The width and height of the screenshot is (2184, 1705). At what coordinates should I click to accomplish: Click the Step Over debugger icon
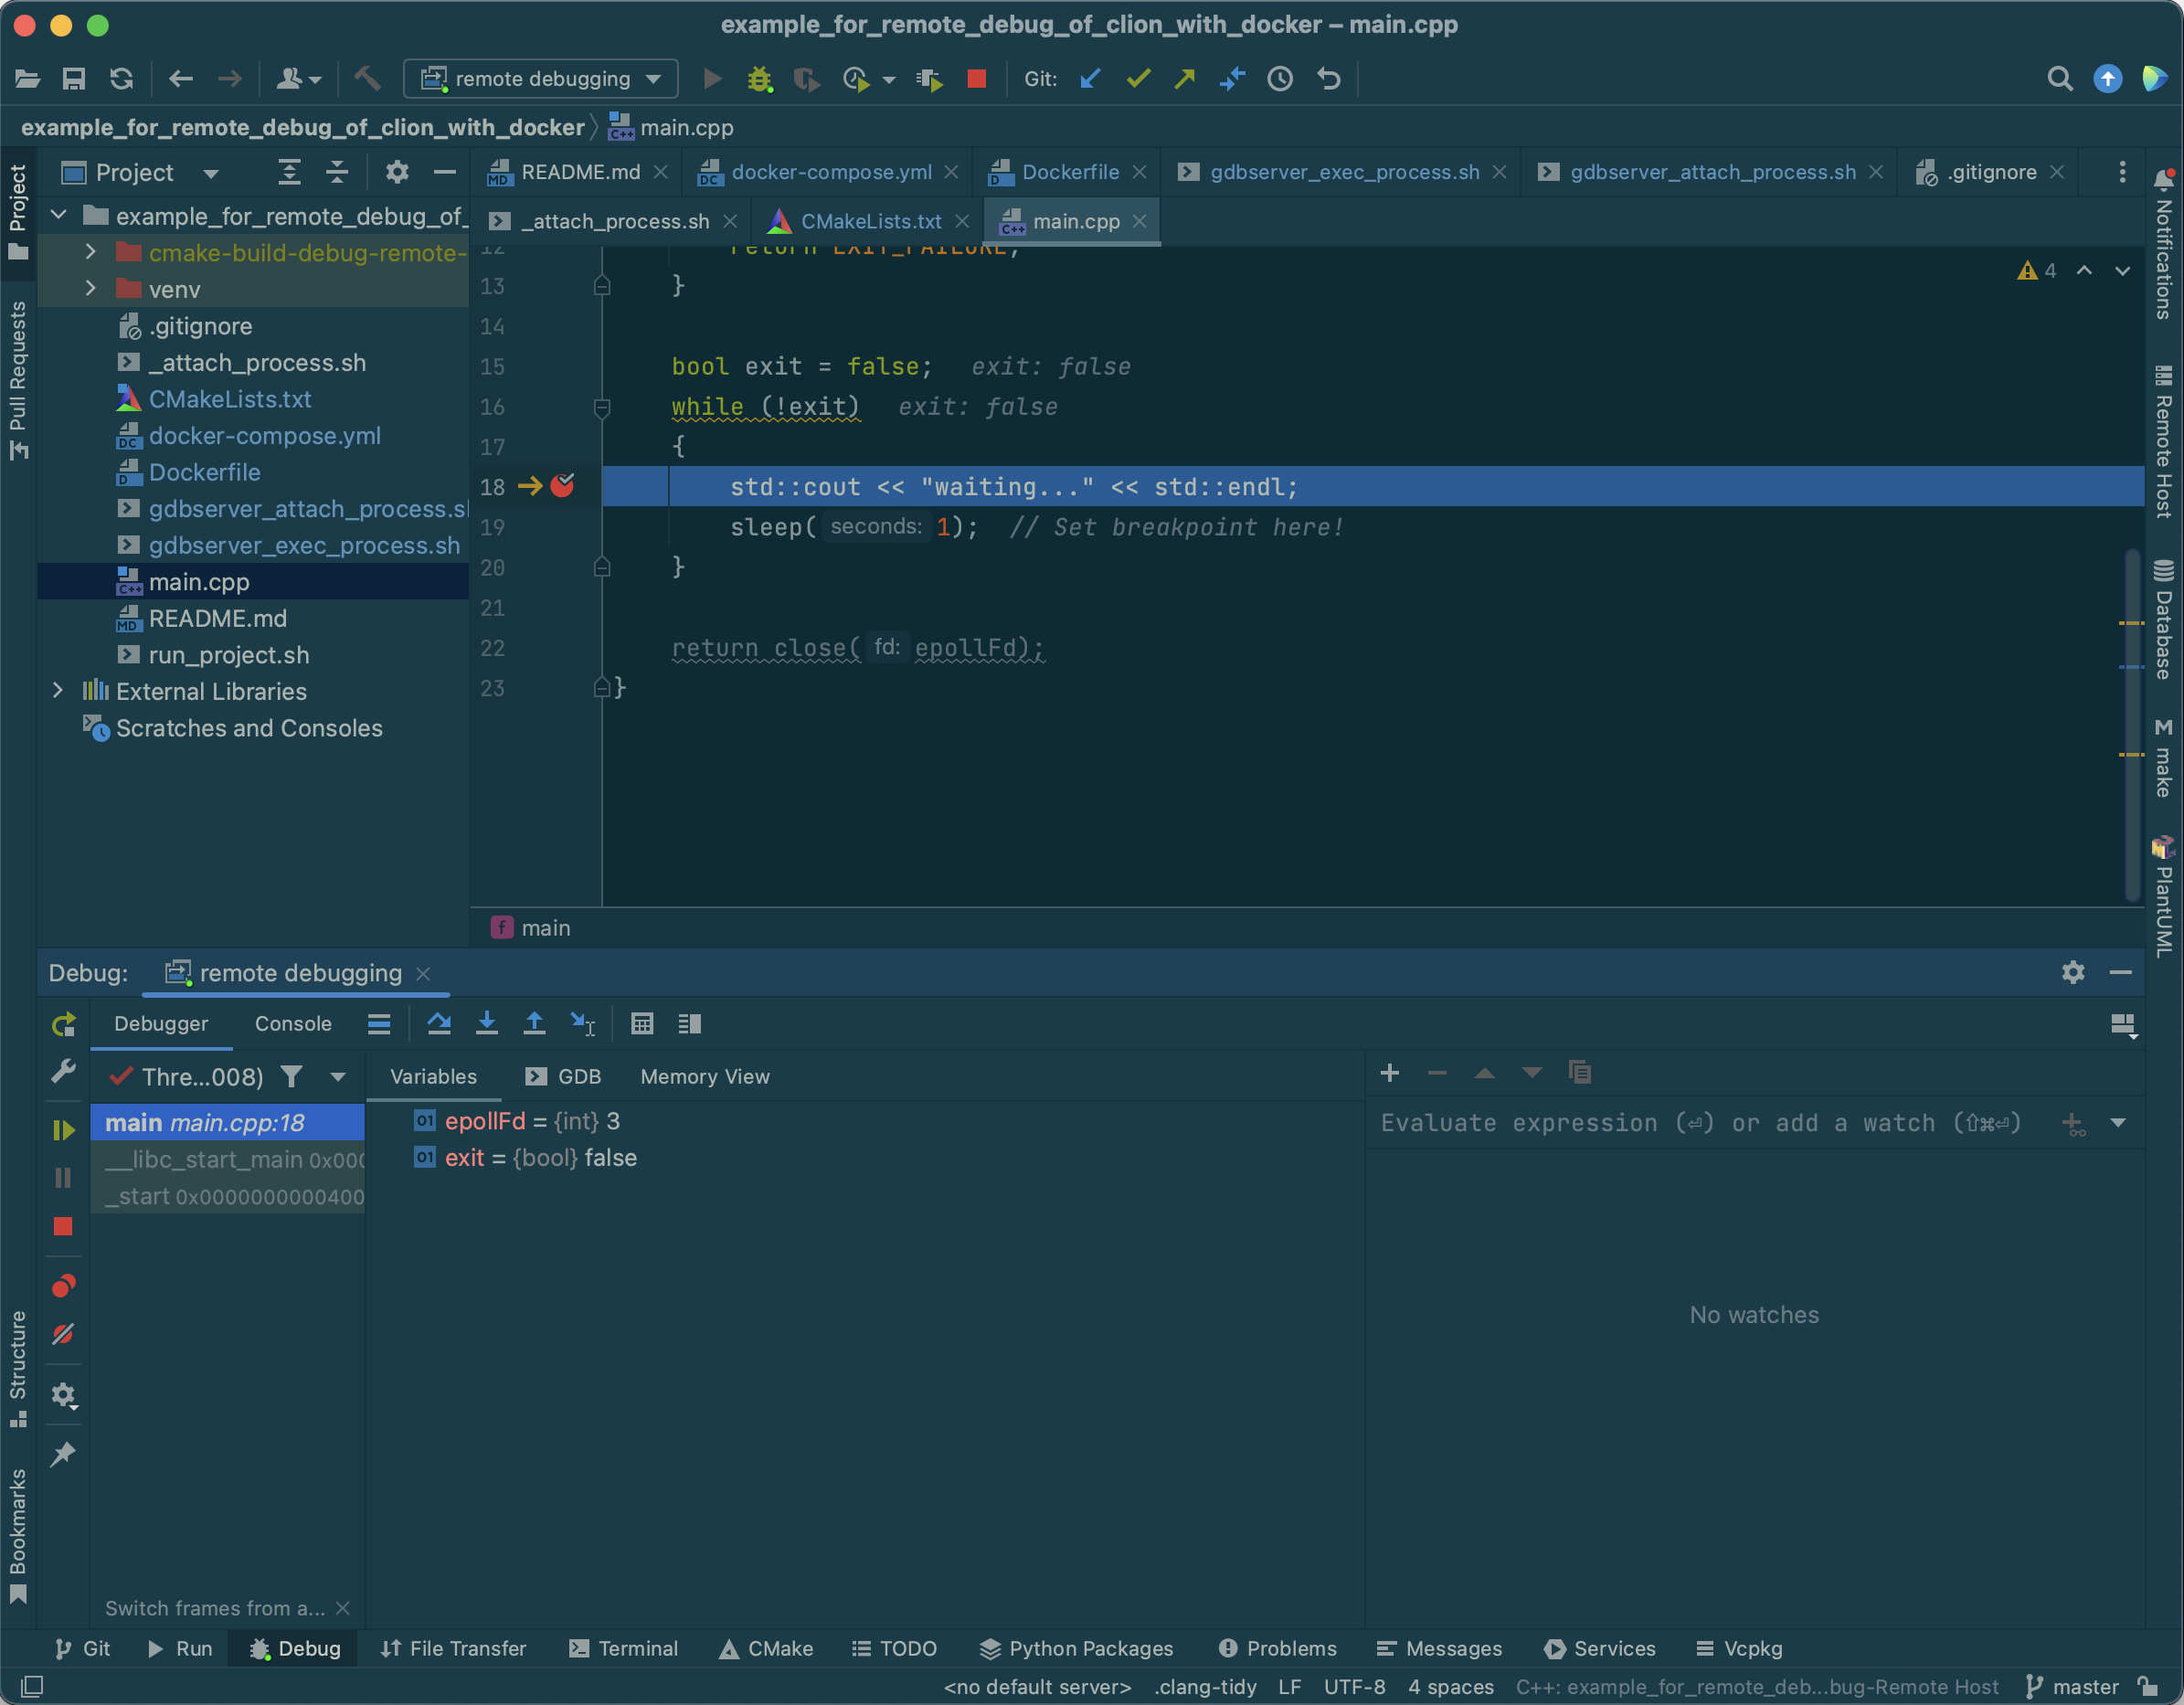438,1023
